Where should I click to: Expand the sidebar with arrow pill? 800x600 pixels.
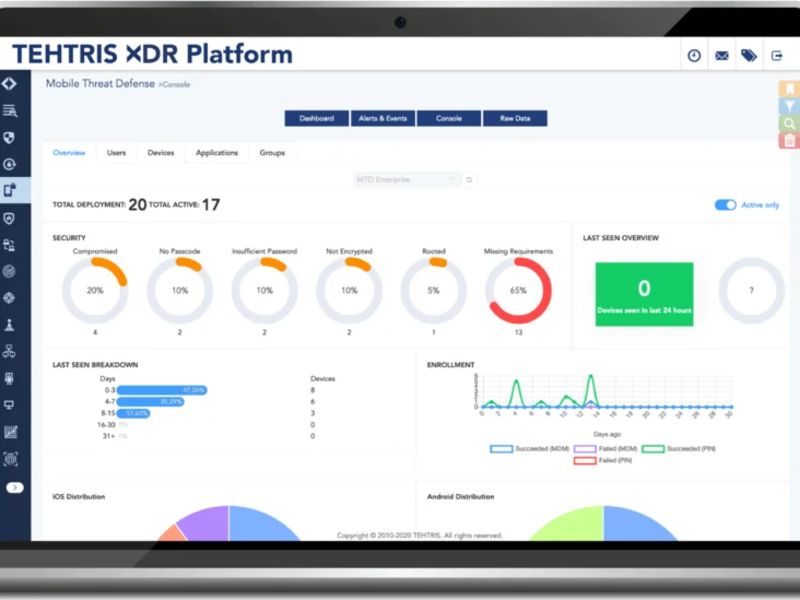pos(15,488)
